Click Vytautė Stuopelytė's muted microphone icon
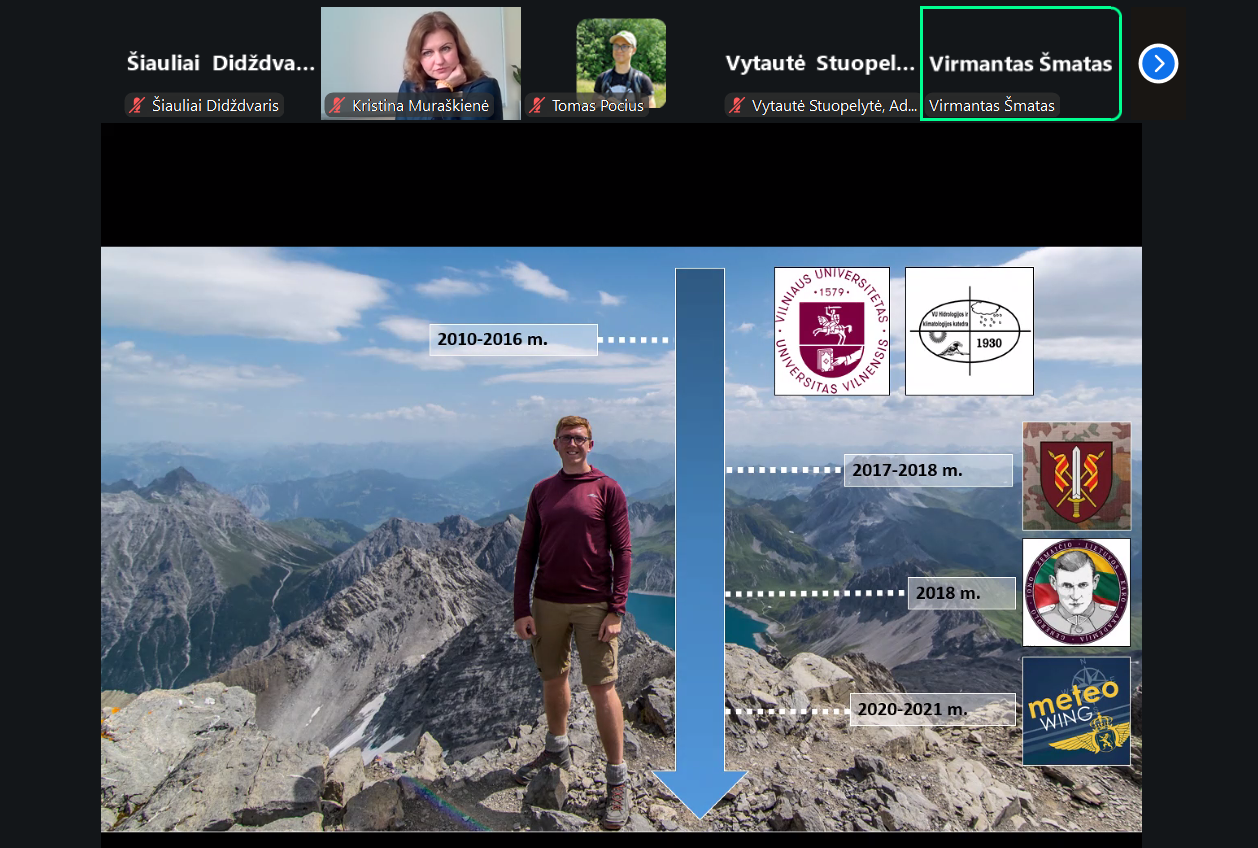1258x848 pixels. click(738, 105)
